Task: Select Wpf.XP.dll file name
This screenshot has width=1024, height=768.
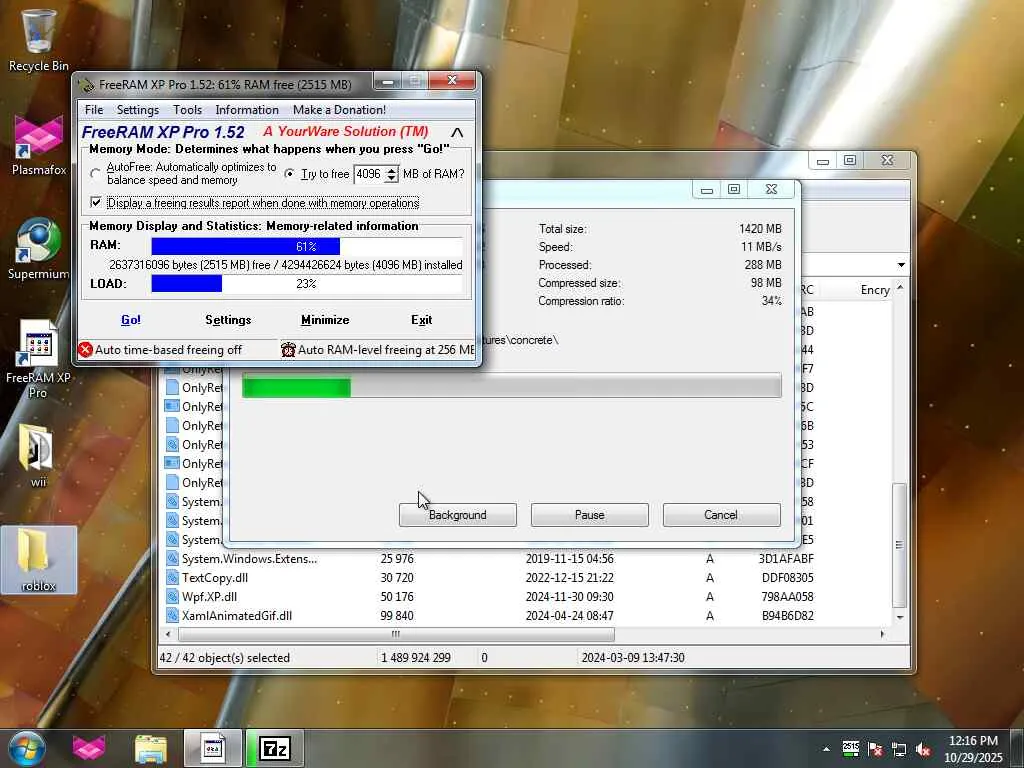Action: 209,596
